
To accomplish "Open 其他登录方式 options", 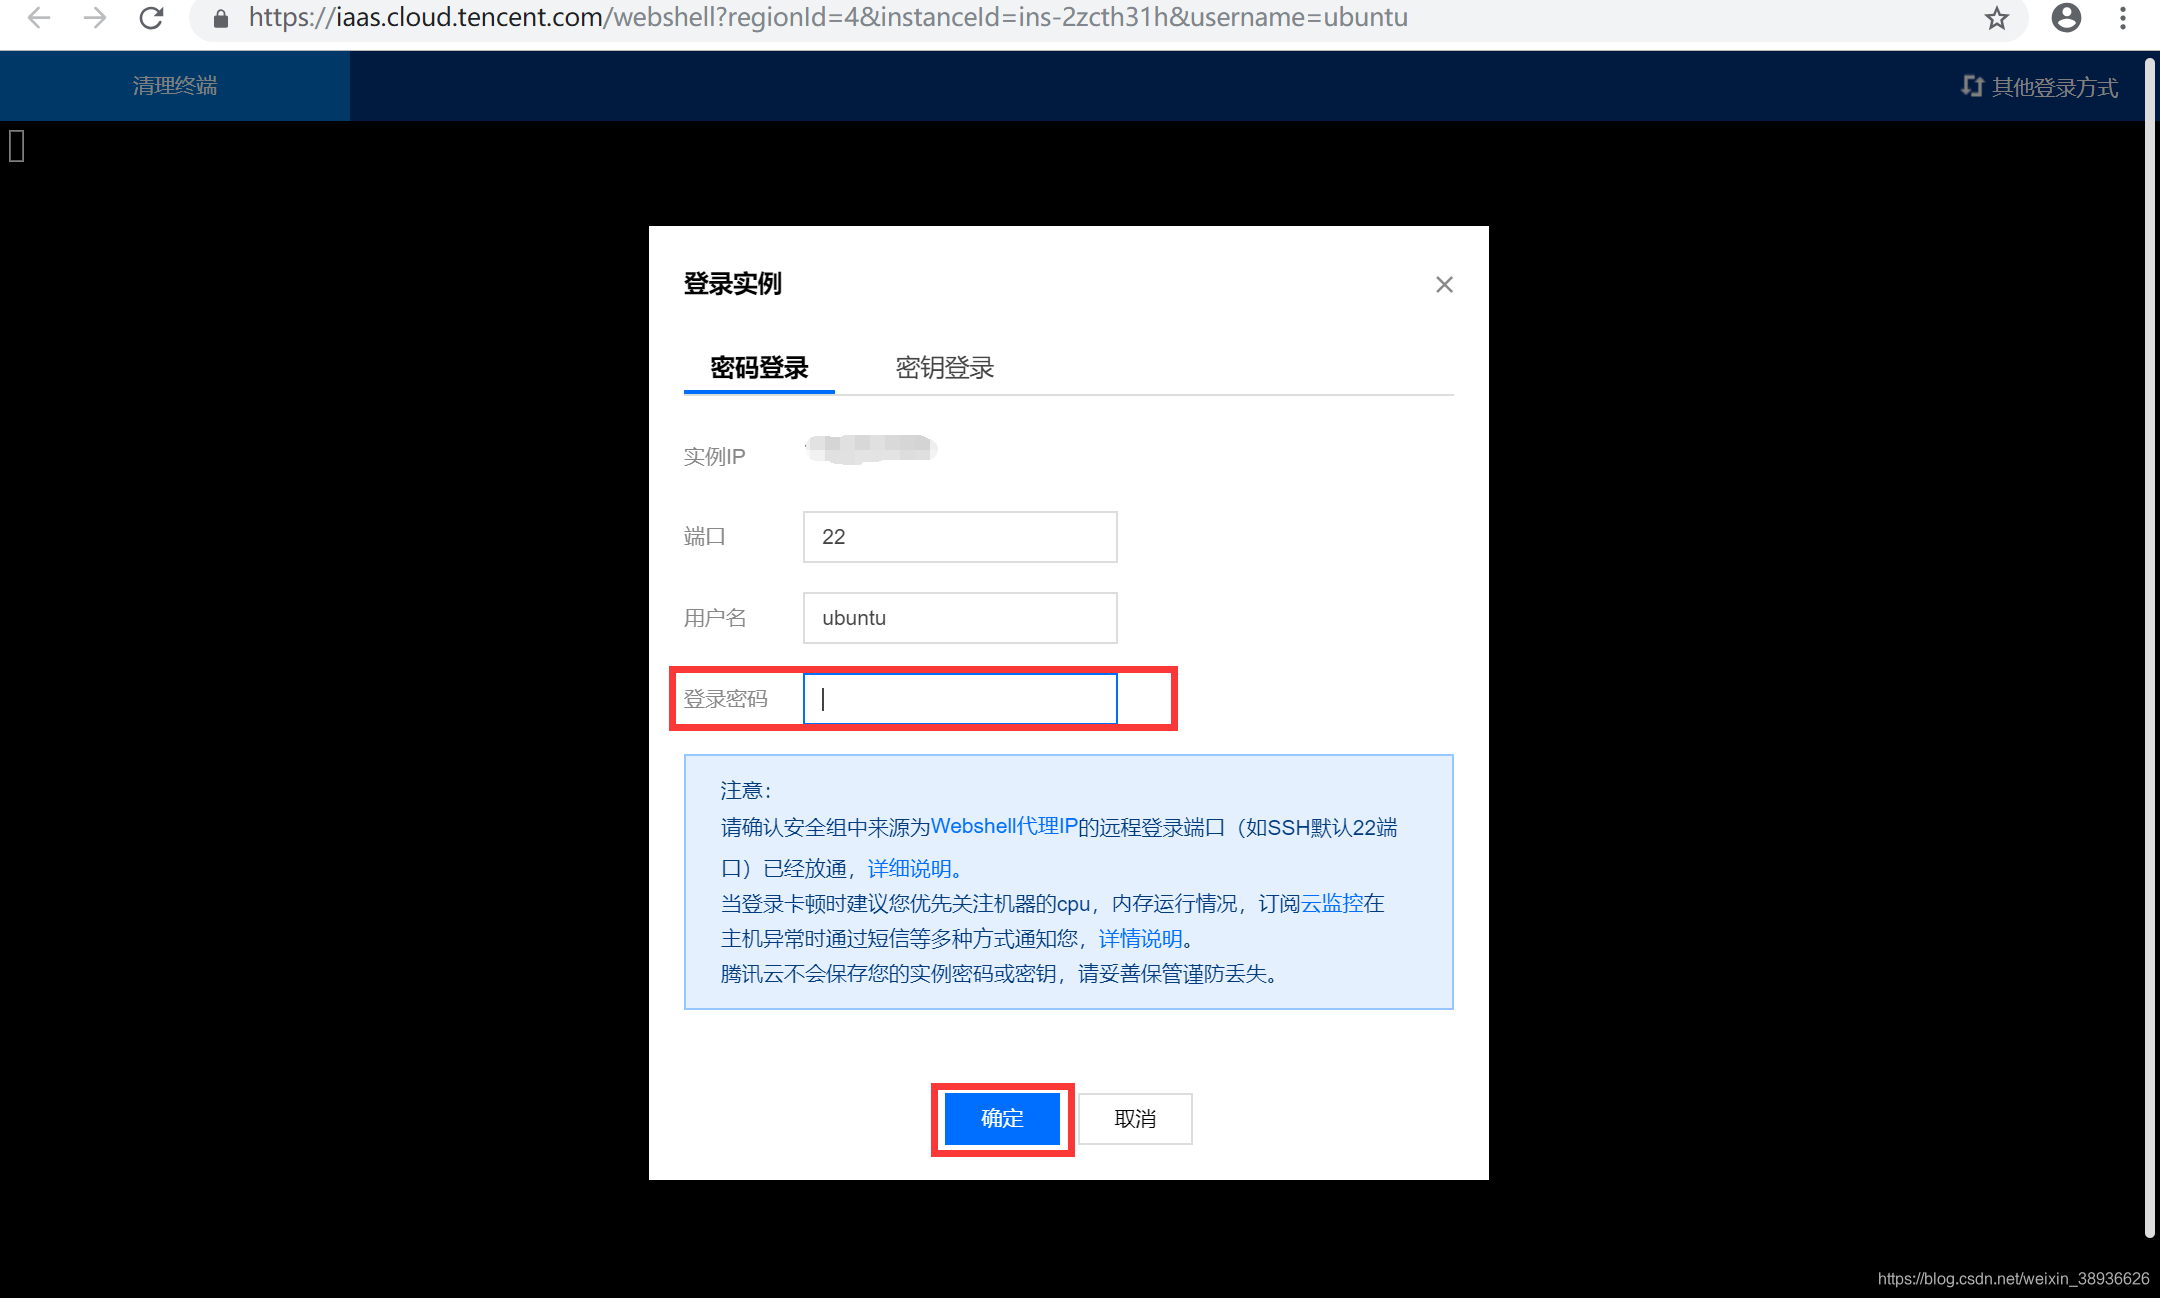I will pos(2054,87).
